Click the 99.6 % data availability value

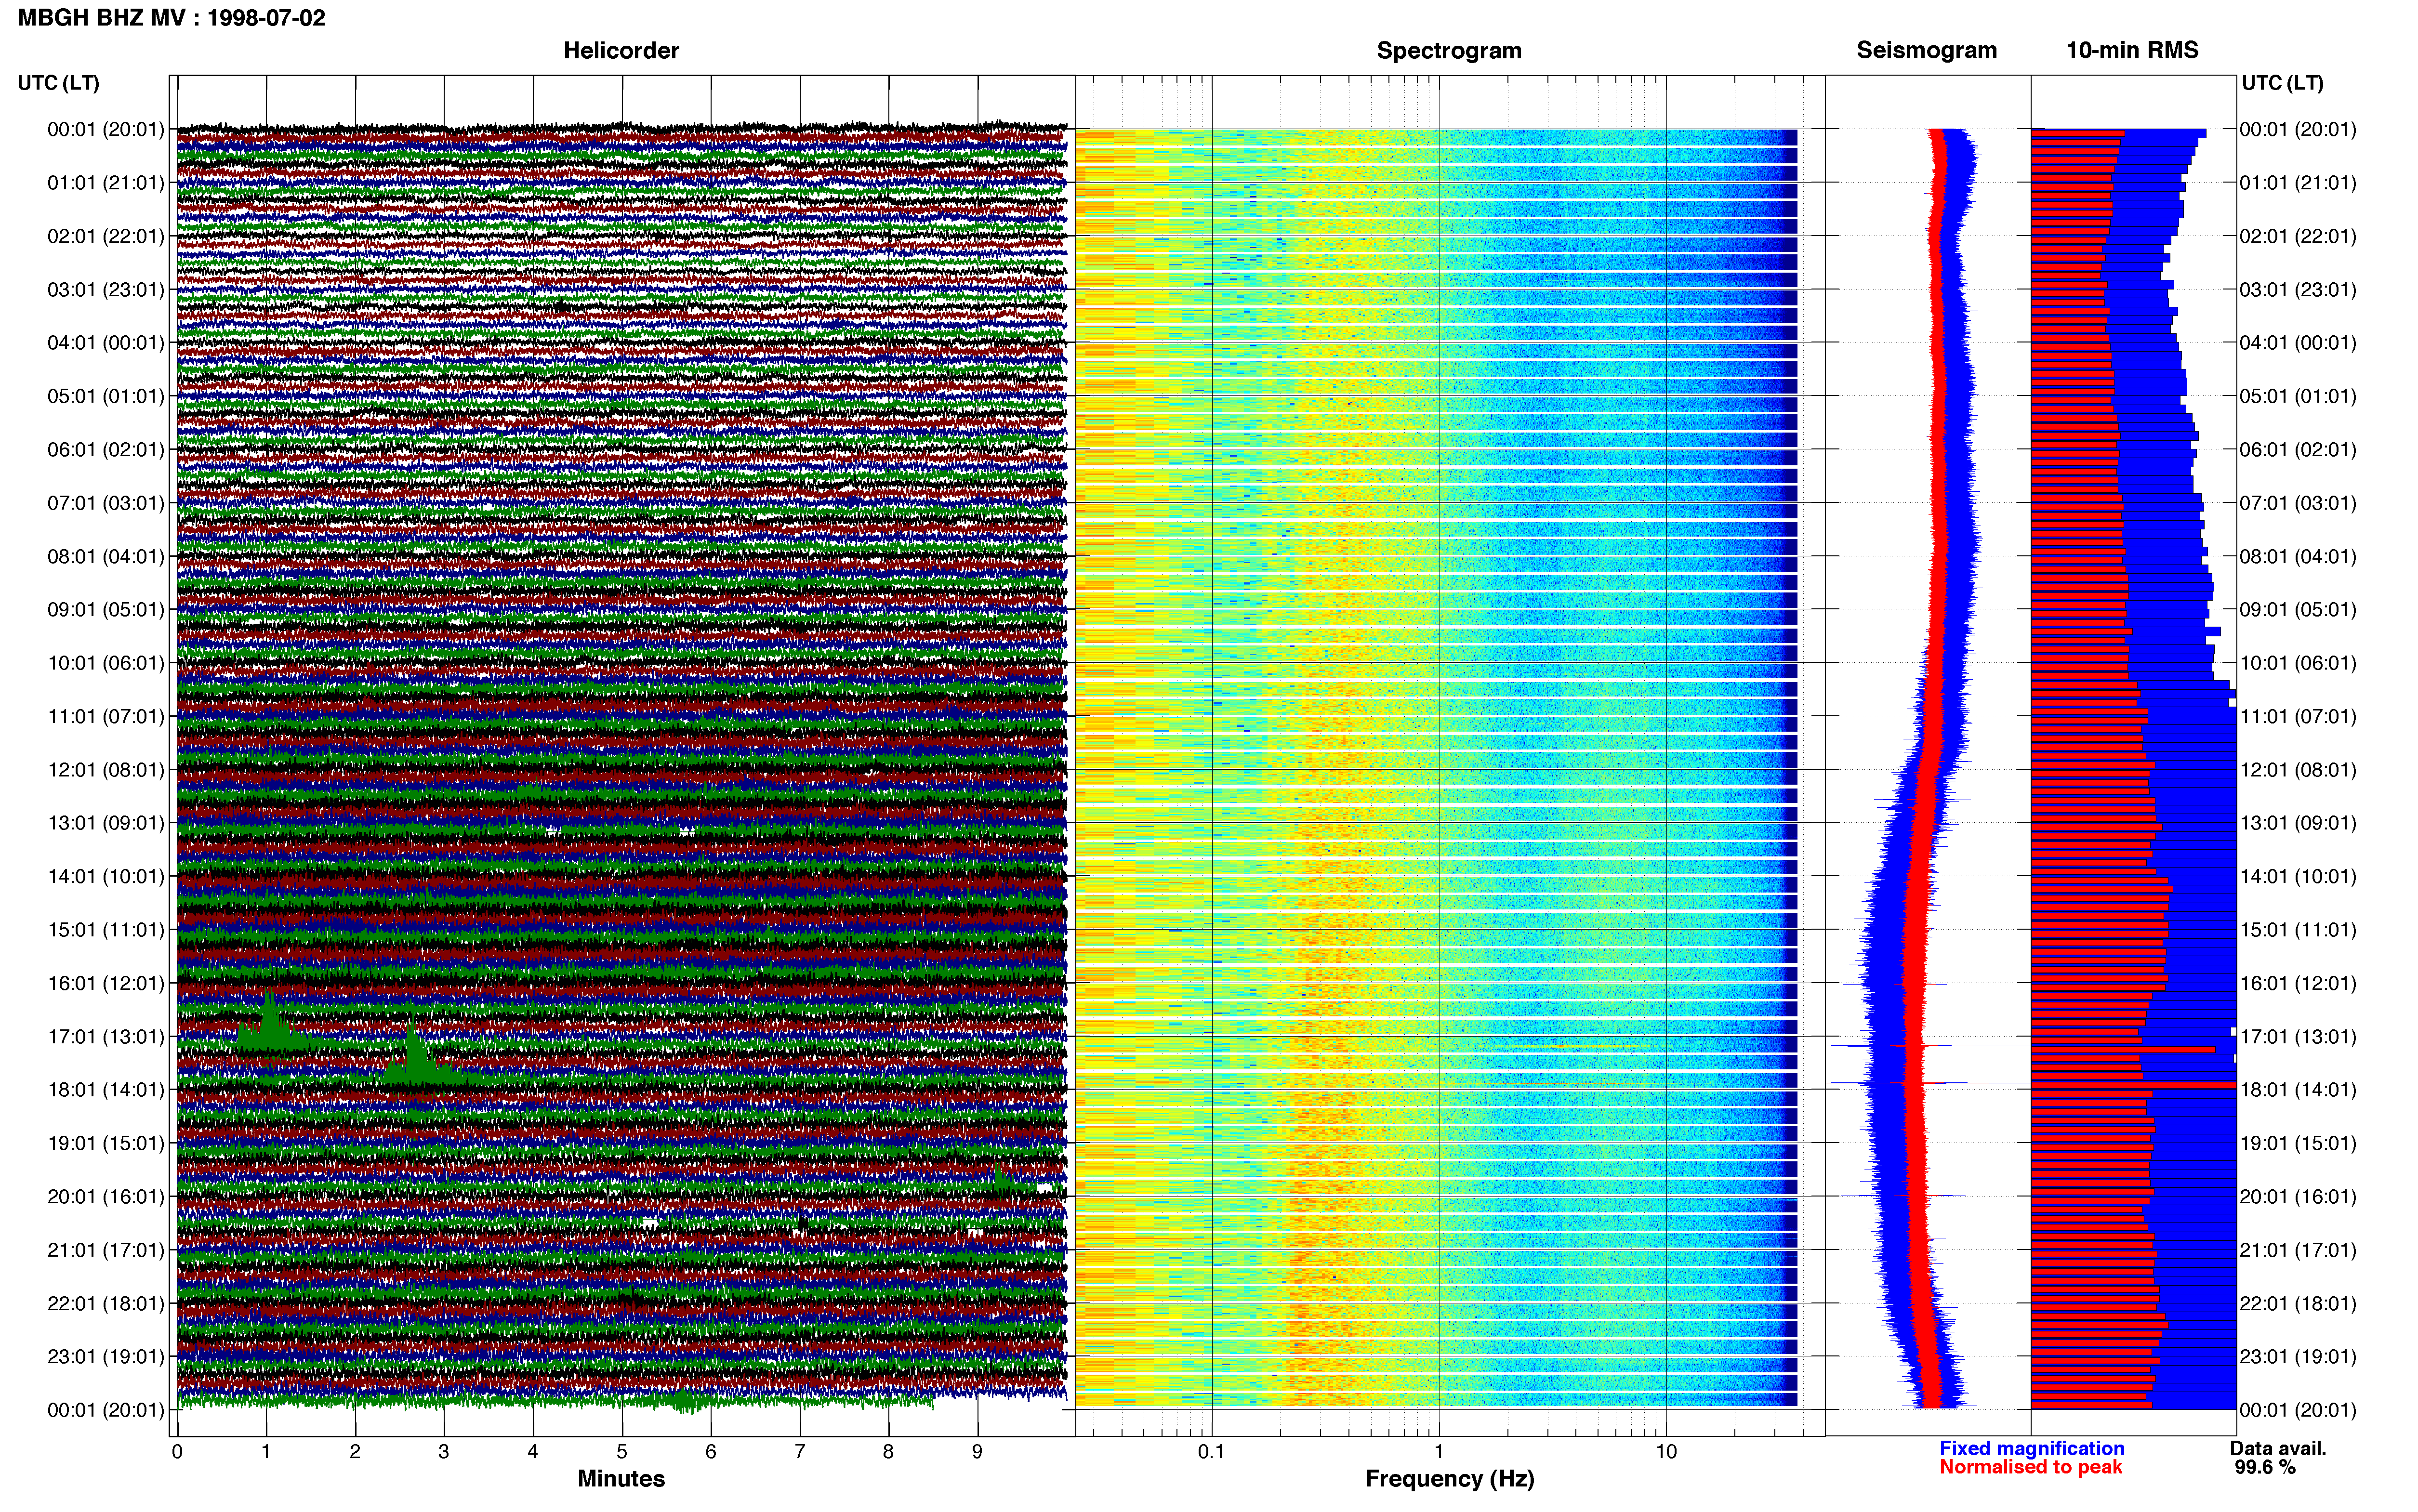(2265, 1467)
